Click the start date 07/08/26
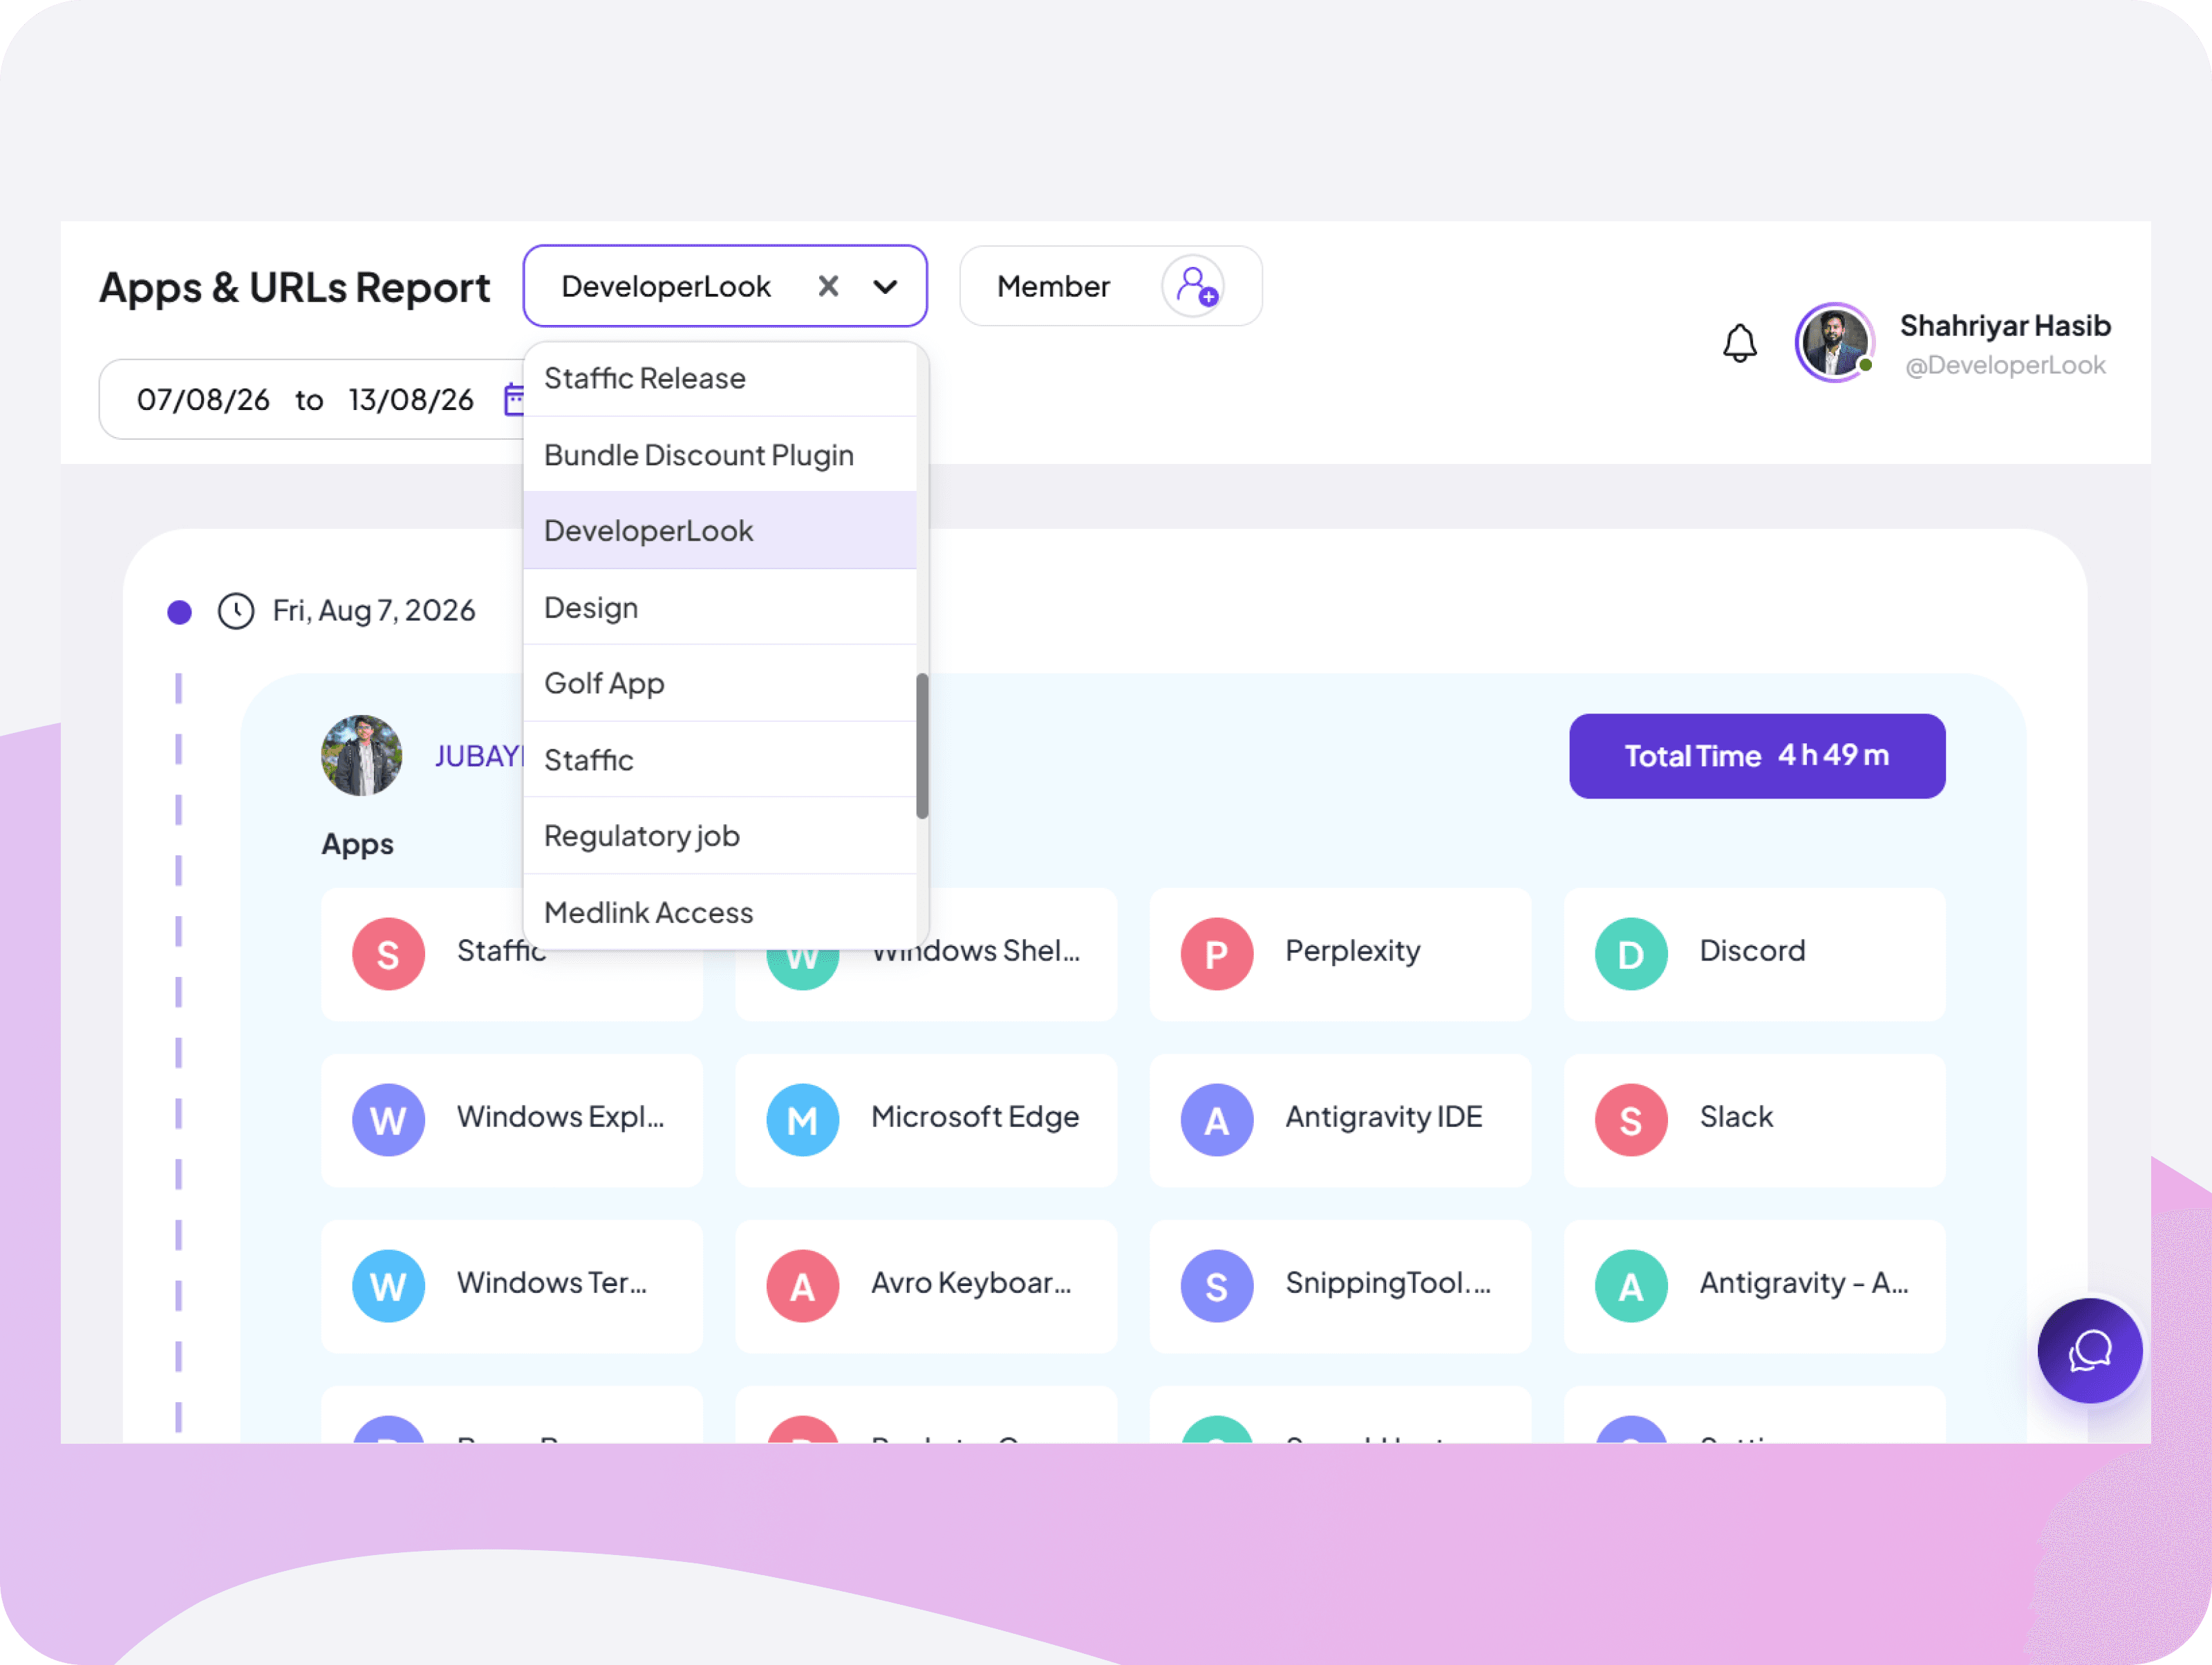 (203, 399)
